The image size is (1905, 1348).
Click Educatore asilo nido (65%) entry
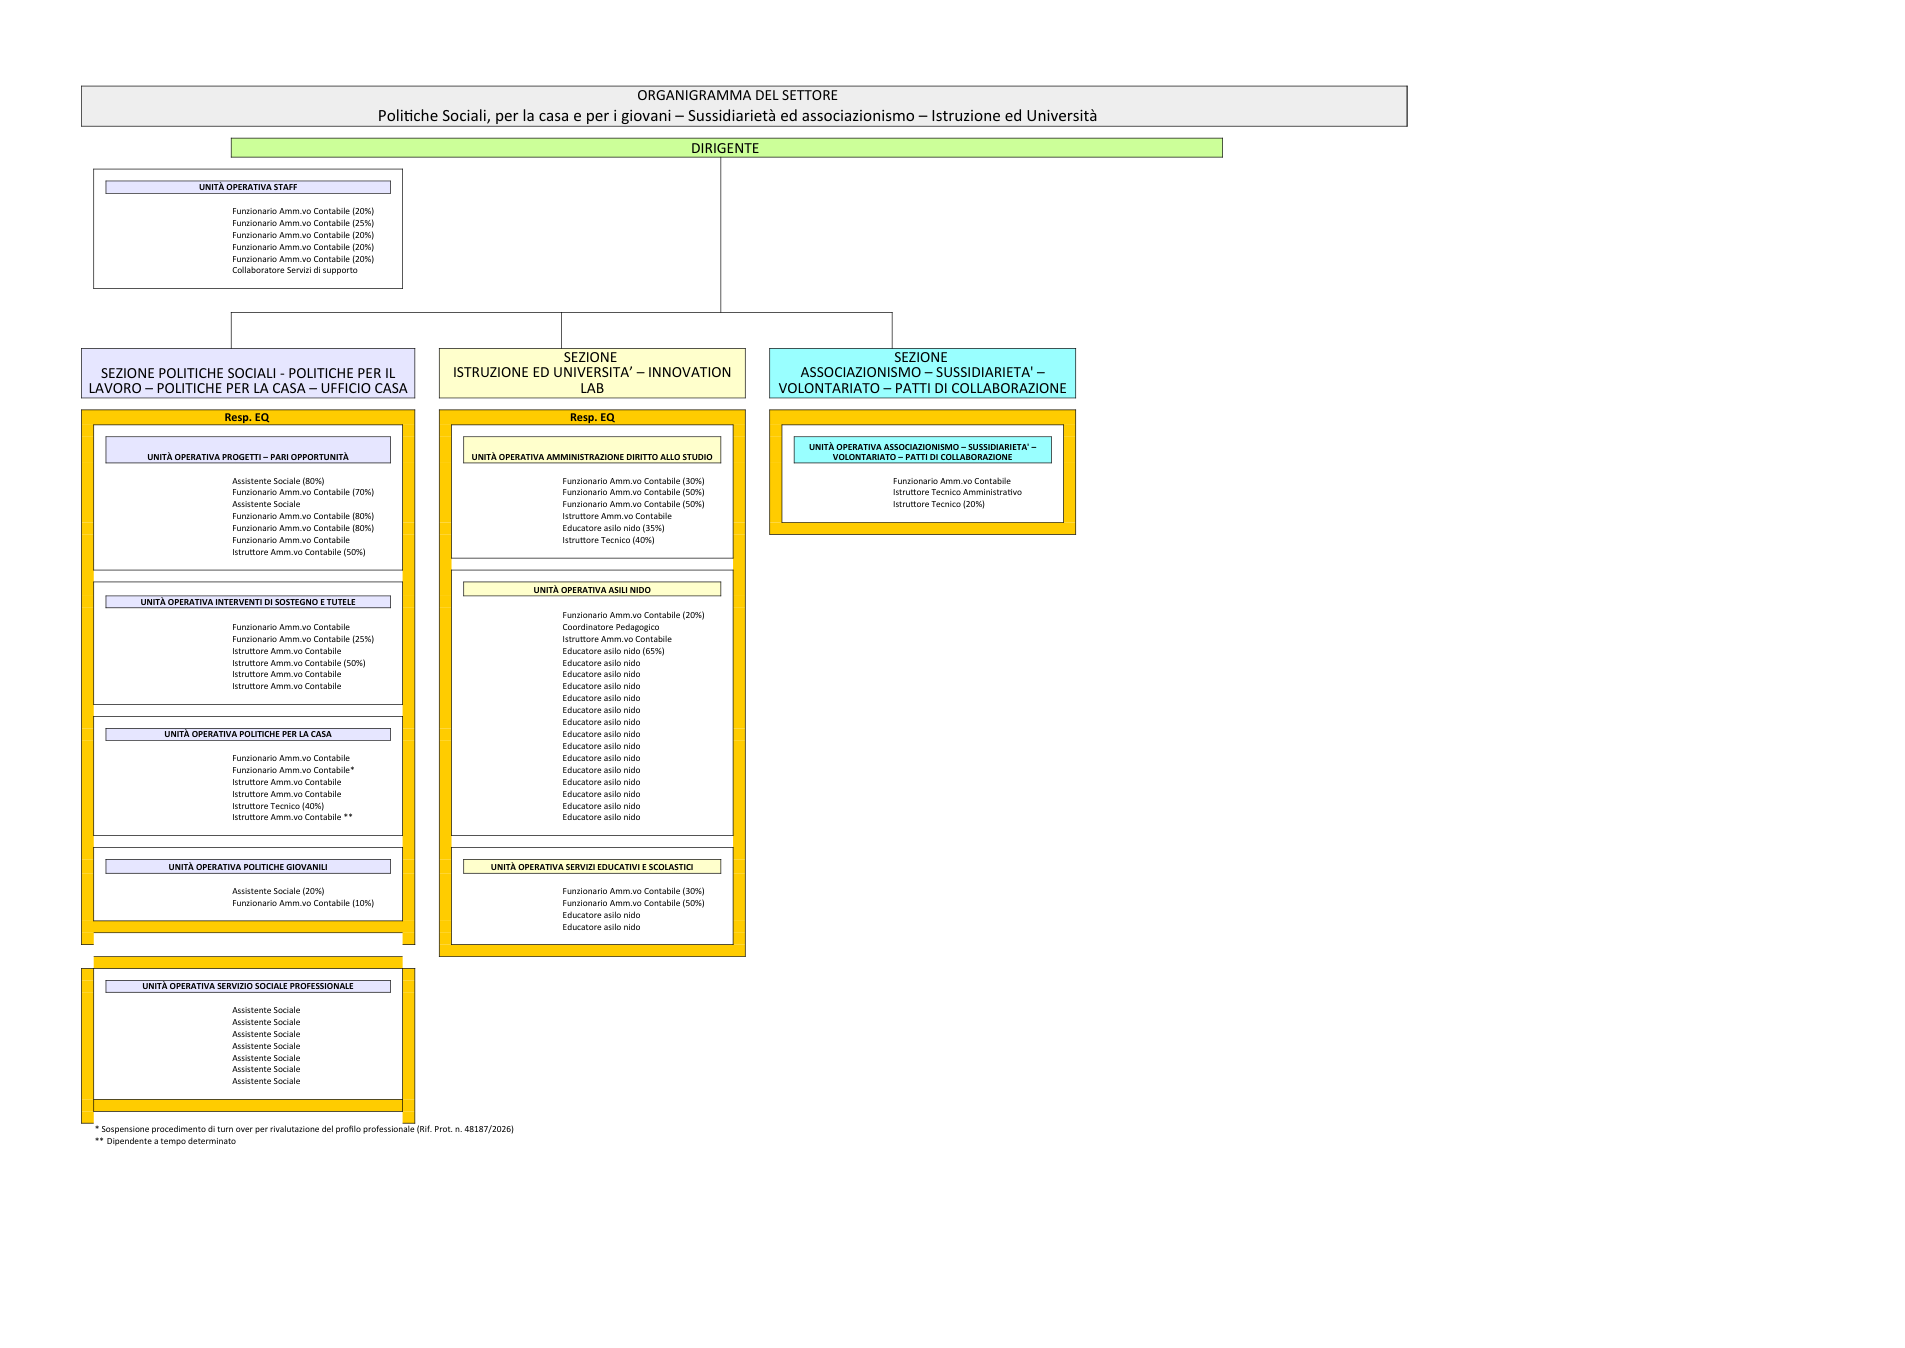point(613,651)
